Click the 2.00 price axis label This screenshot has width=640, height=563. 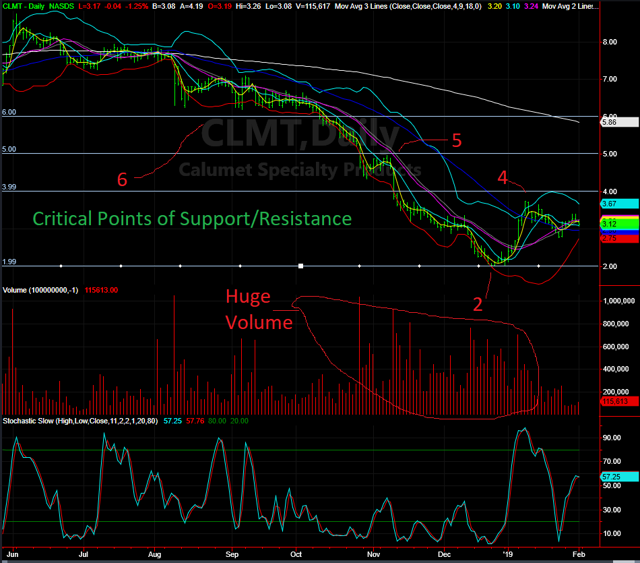click(x=610, y=266)
